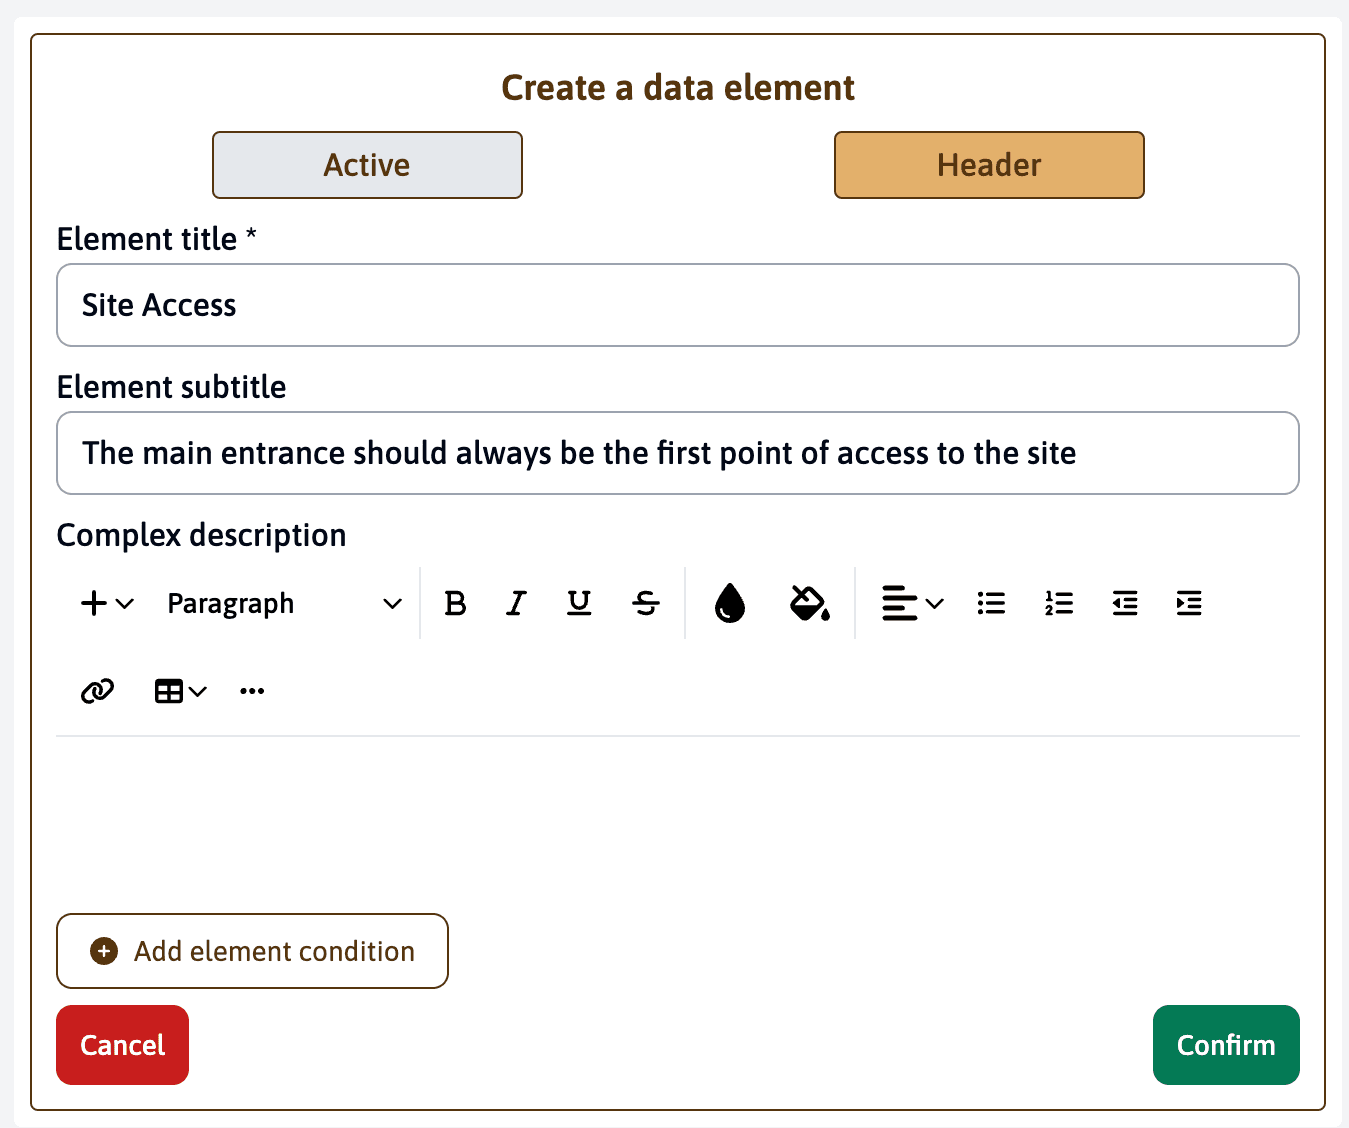Viewport: 1349px width, 1128px height.
Task: Increase indent of the paragraph
Action: pos(1189,603)
